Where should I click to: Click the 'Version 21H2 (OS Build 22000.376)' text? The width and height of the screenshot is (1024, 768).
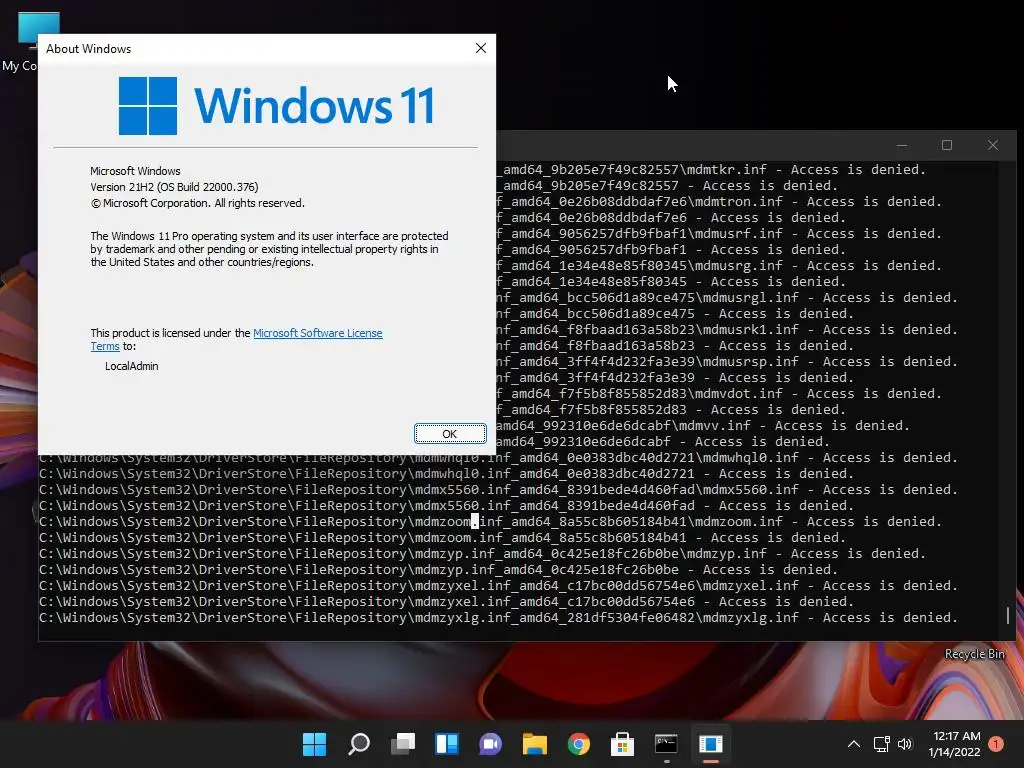[x=174, y=187]
